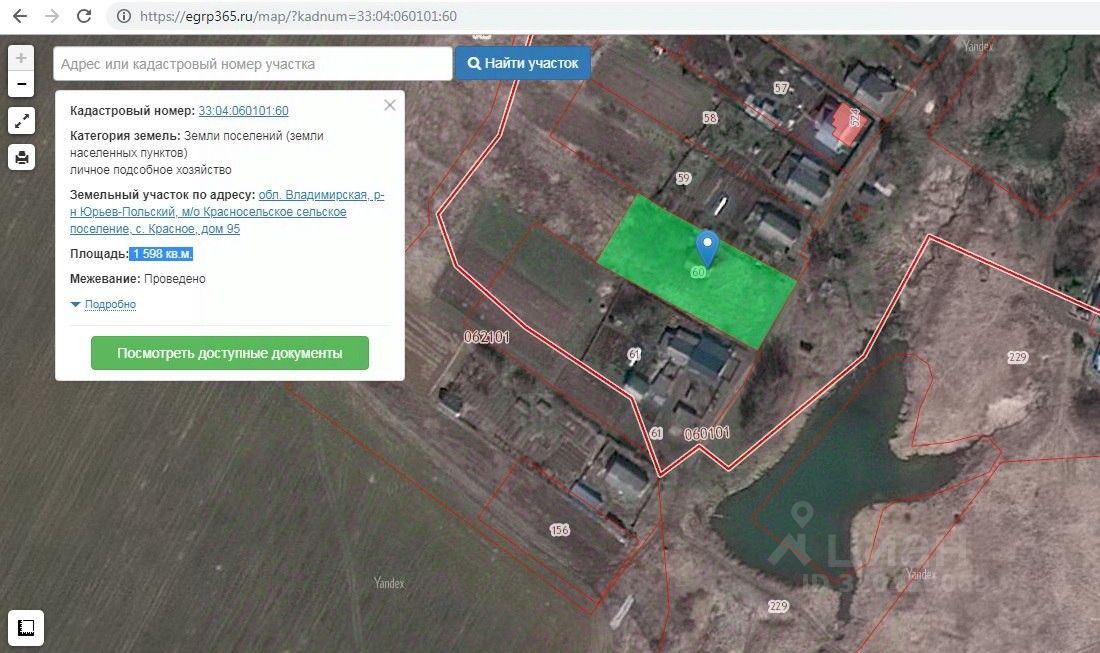1100x653 pixels.
Task: Click Межевание: Проведено text
Action: [138, 279]
